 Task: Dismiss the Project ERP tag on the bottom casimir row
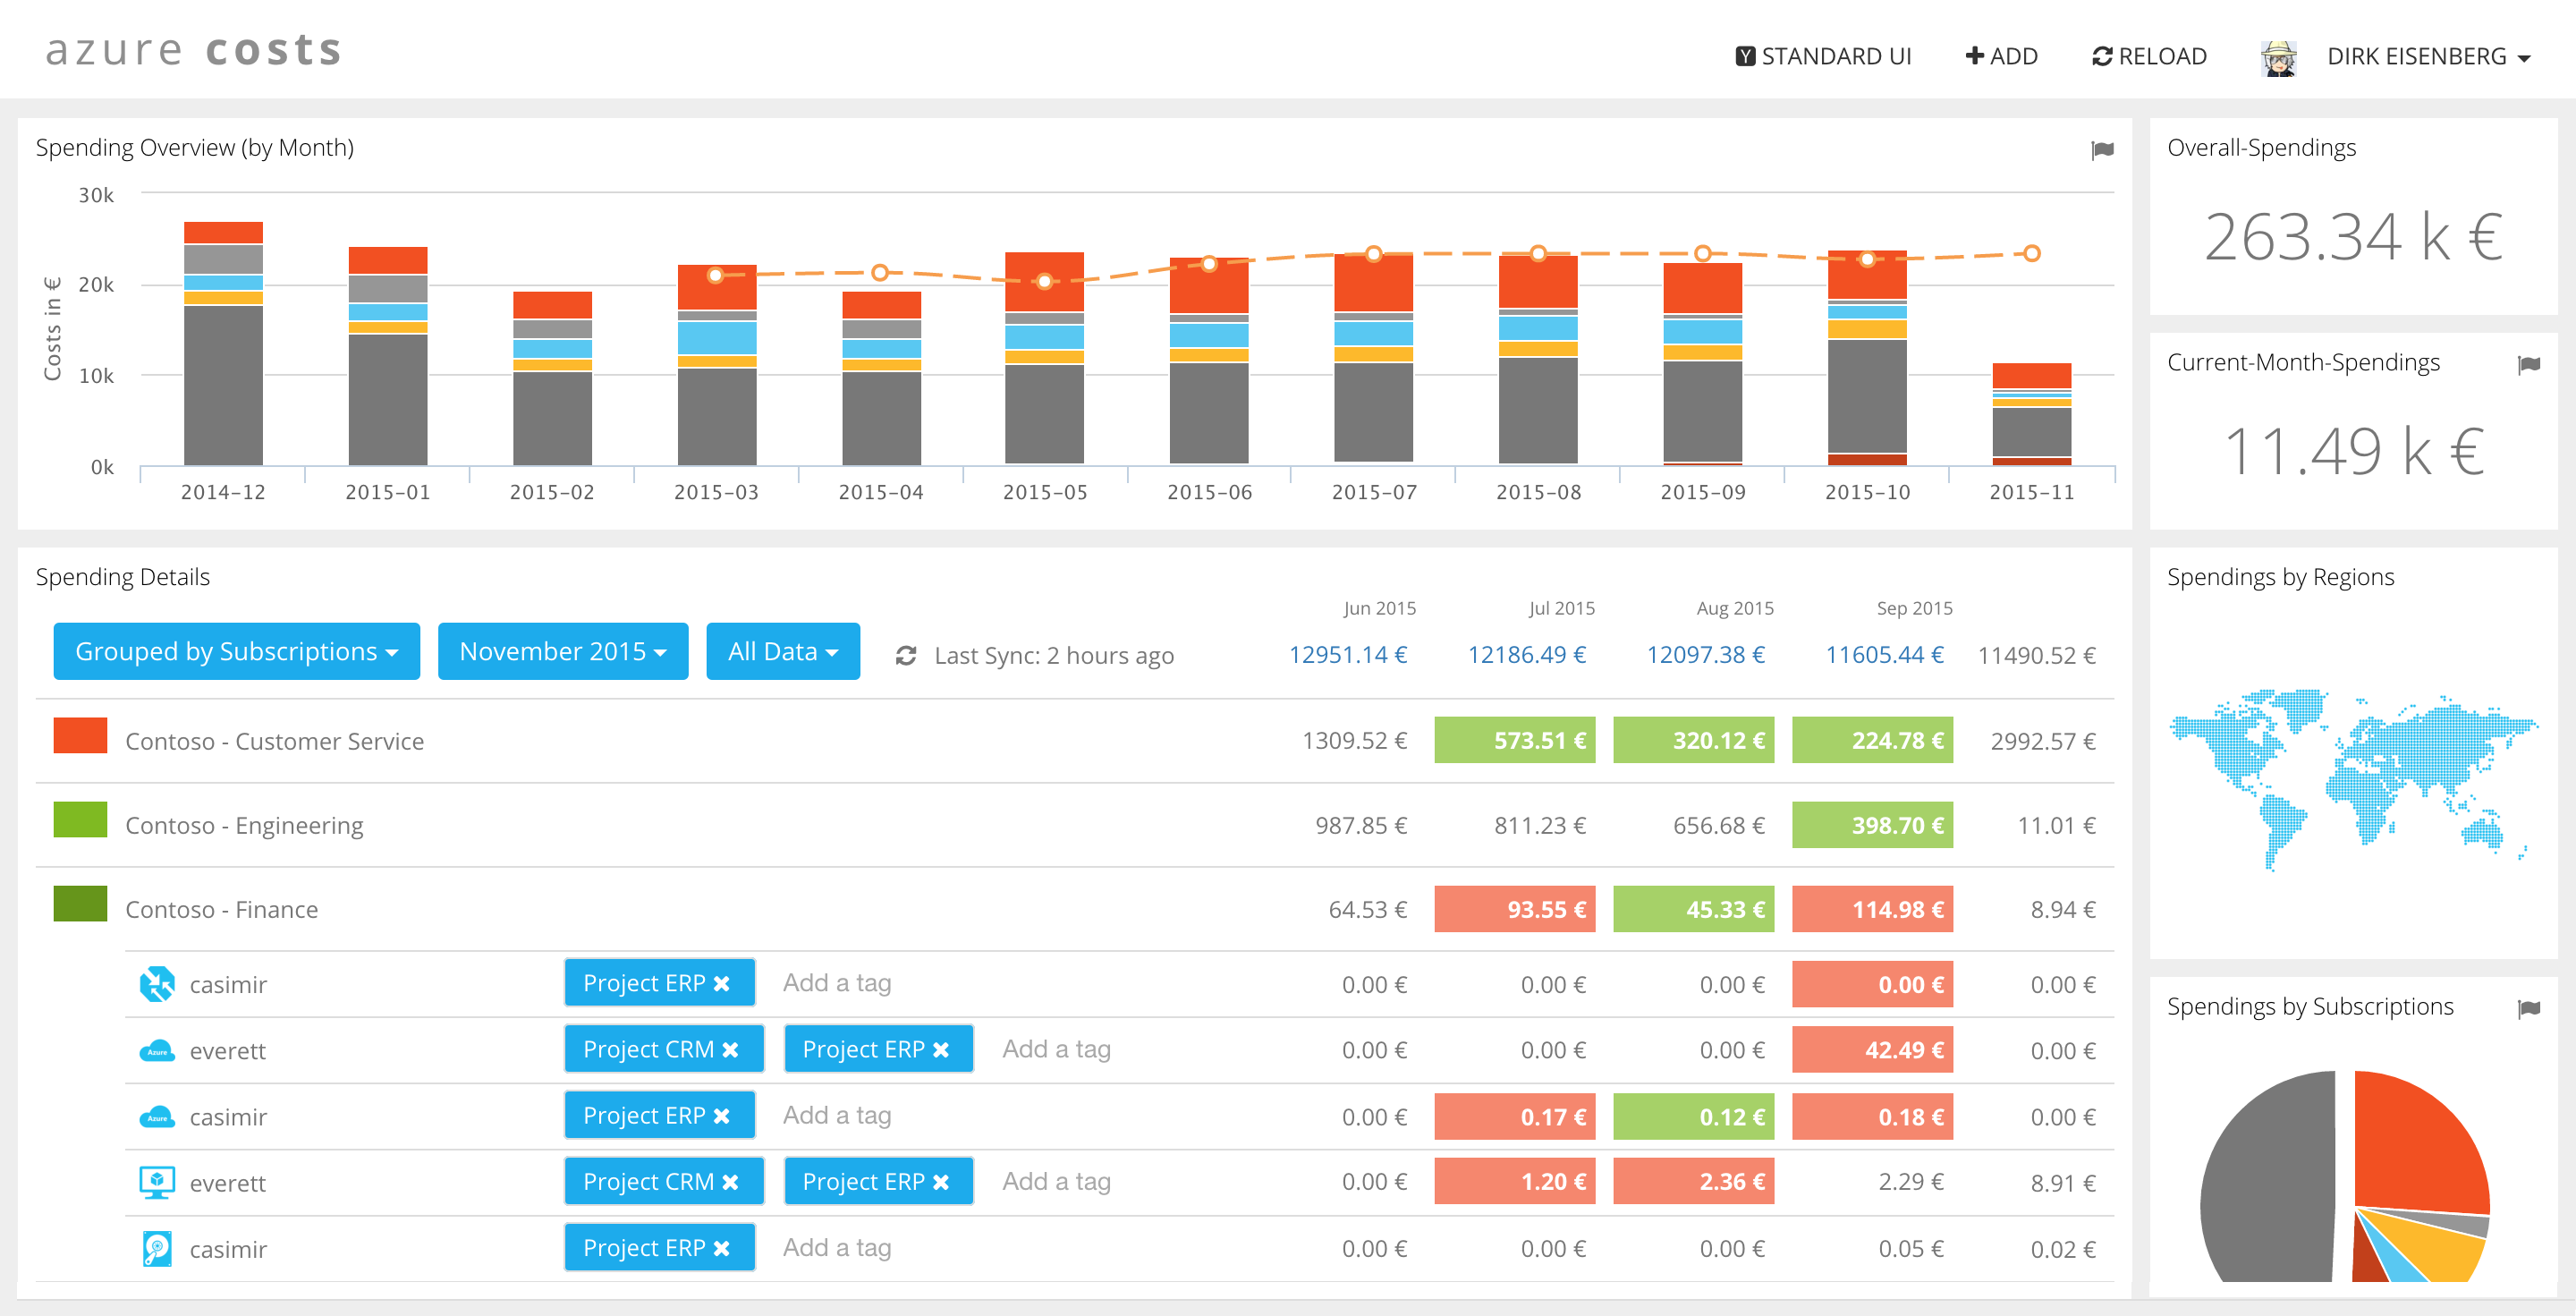click(x=722, y=1248)
